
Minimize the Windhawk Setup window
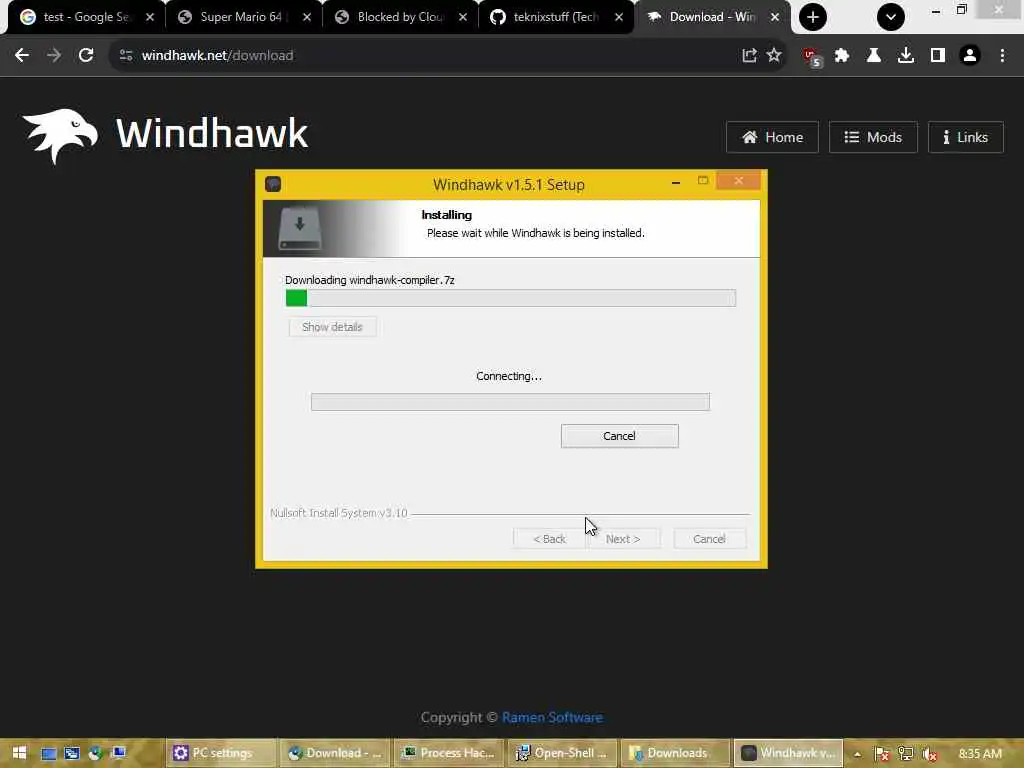[676, 182]
